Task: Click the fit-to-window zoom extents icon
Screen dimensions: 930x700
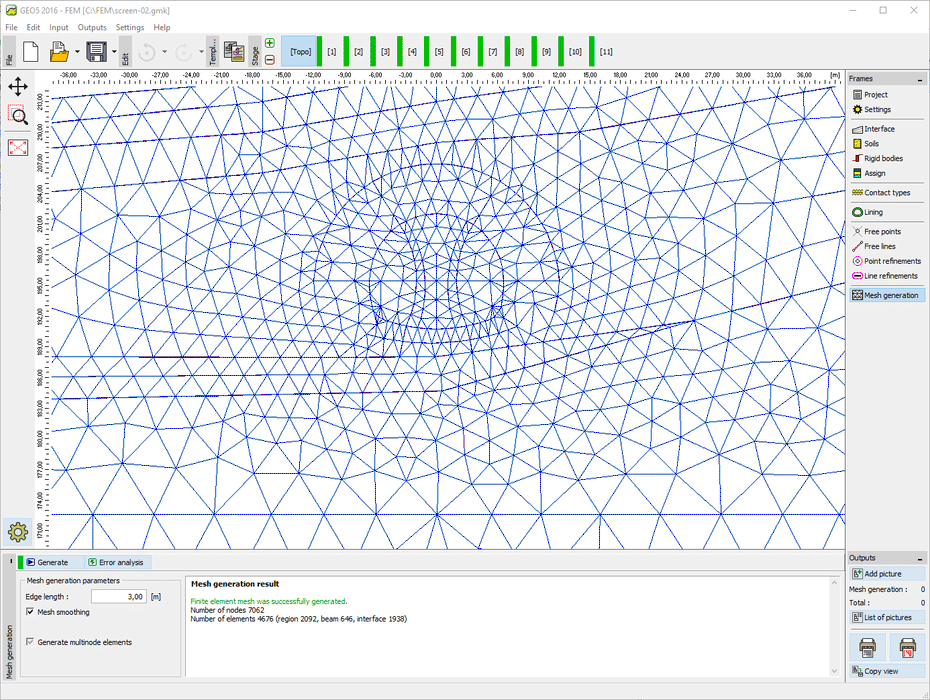Action: [18, 147]
